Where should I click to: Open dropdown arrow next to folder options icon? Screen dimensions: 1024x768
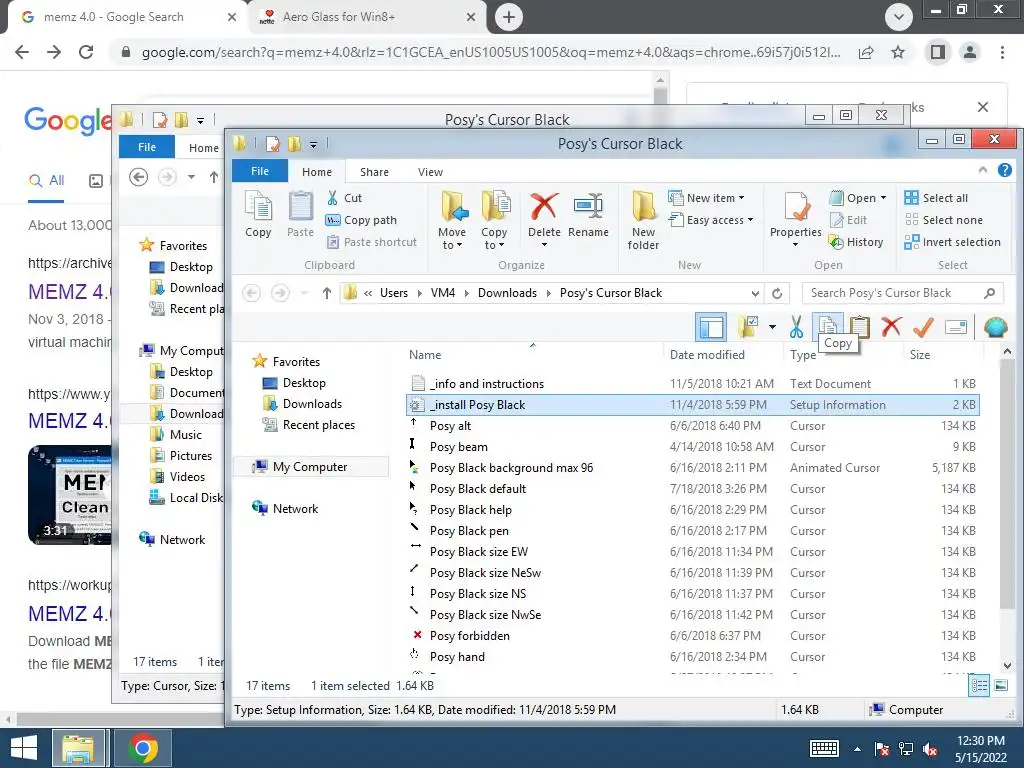click(x=772, y=327)
